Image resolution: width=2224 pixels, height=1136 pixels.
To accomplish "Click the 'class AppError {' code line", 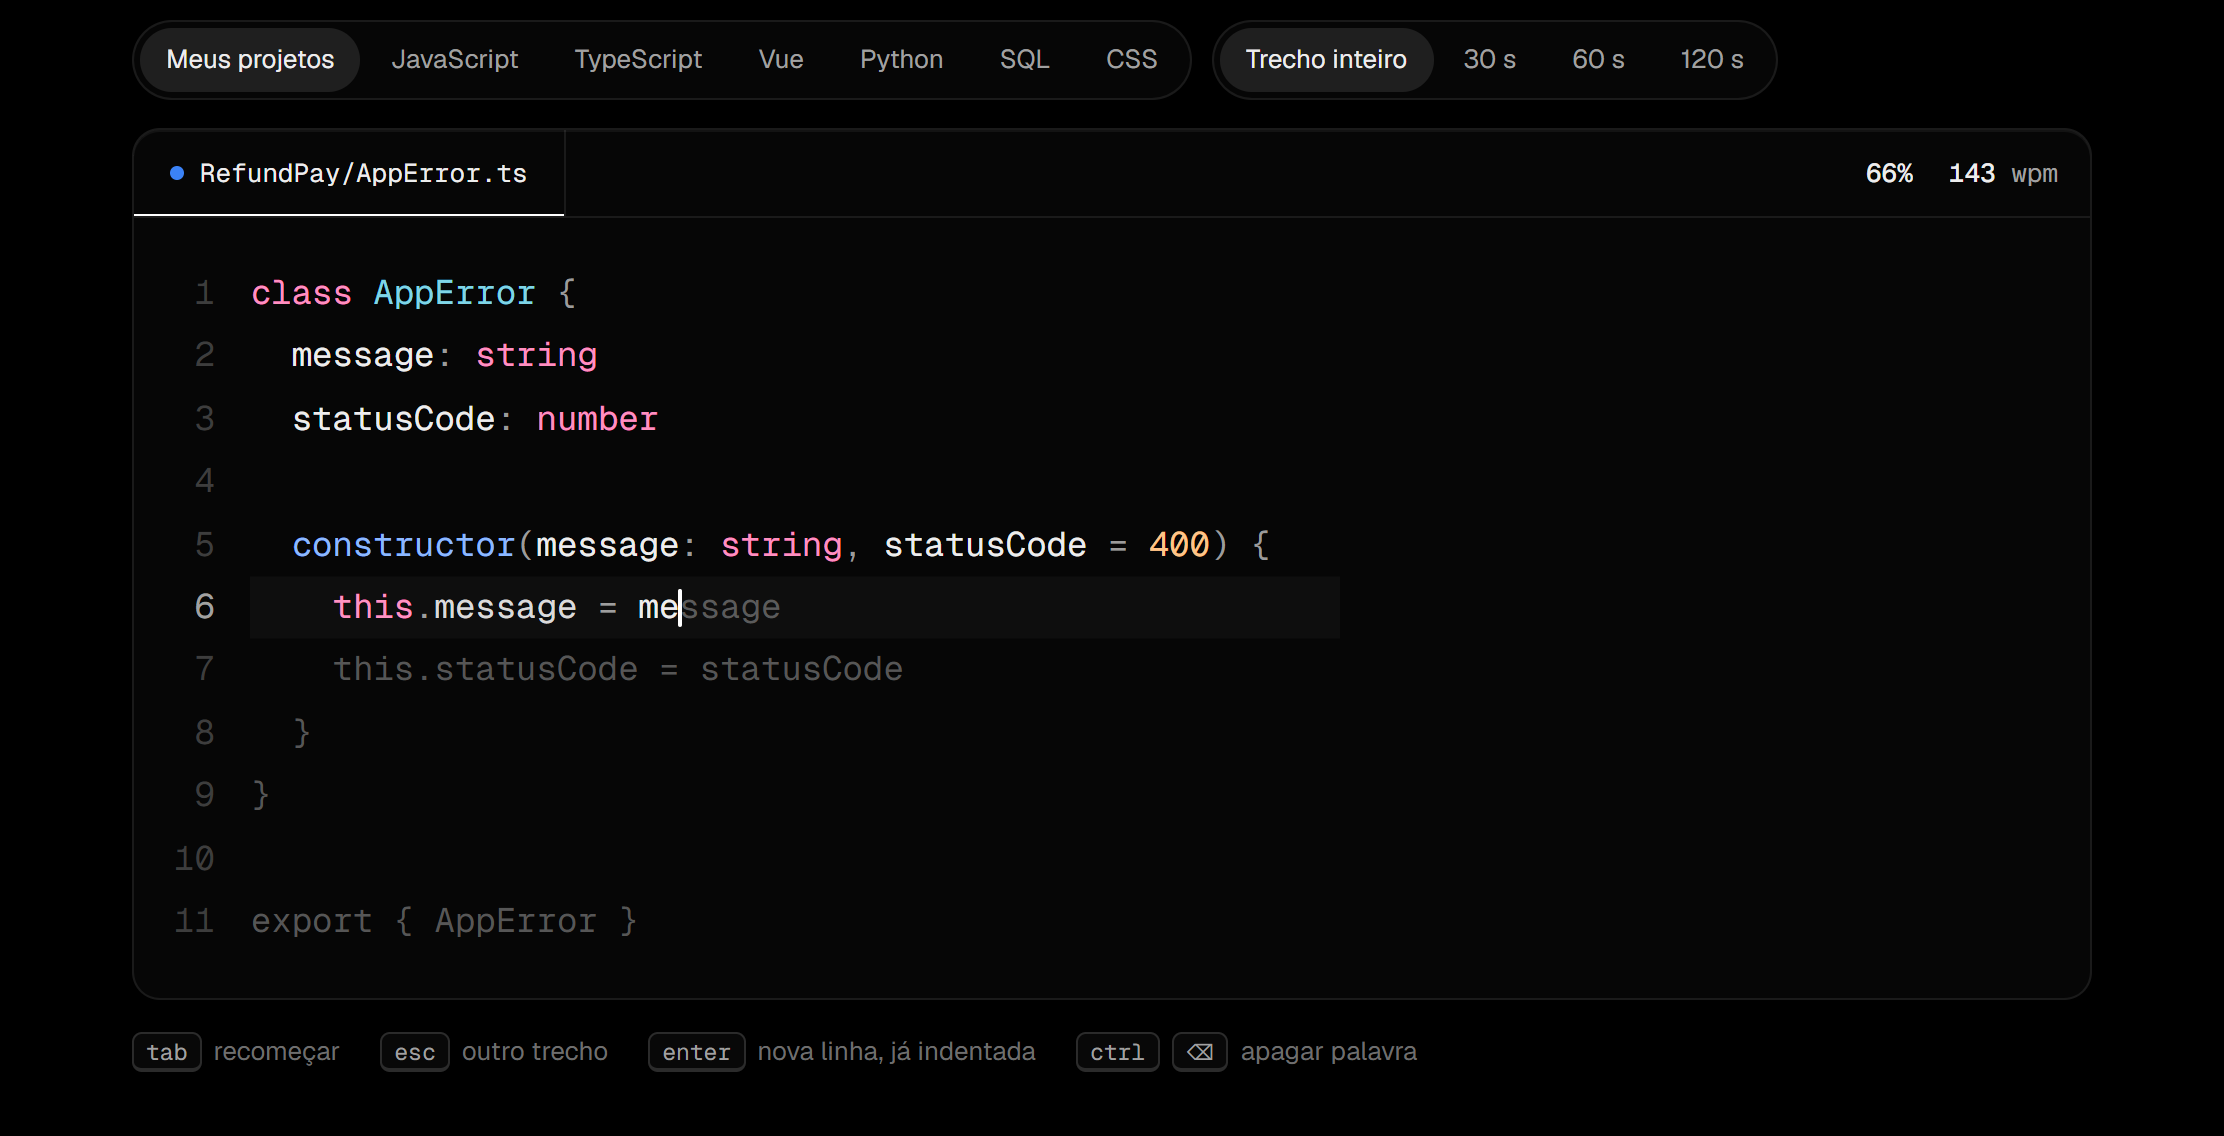I will click(414, 293).
